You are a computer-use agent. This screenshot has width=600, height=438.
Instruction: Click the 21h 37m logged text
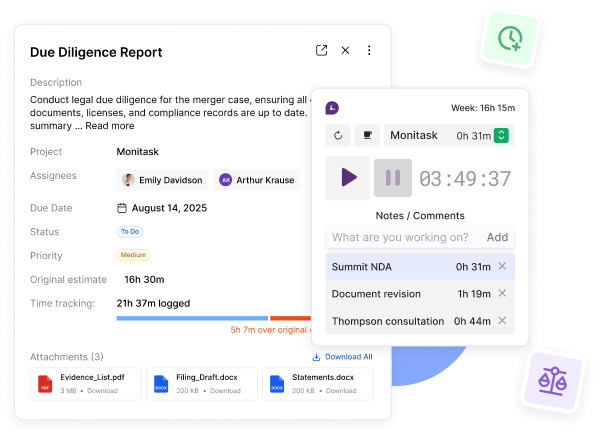pyautogui.click(x=153, y=303)
